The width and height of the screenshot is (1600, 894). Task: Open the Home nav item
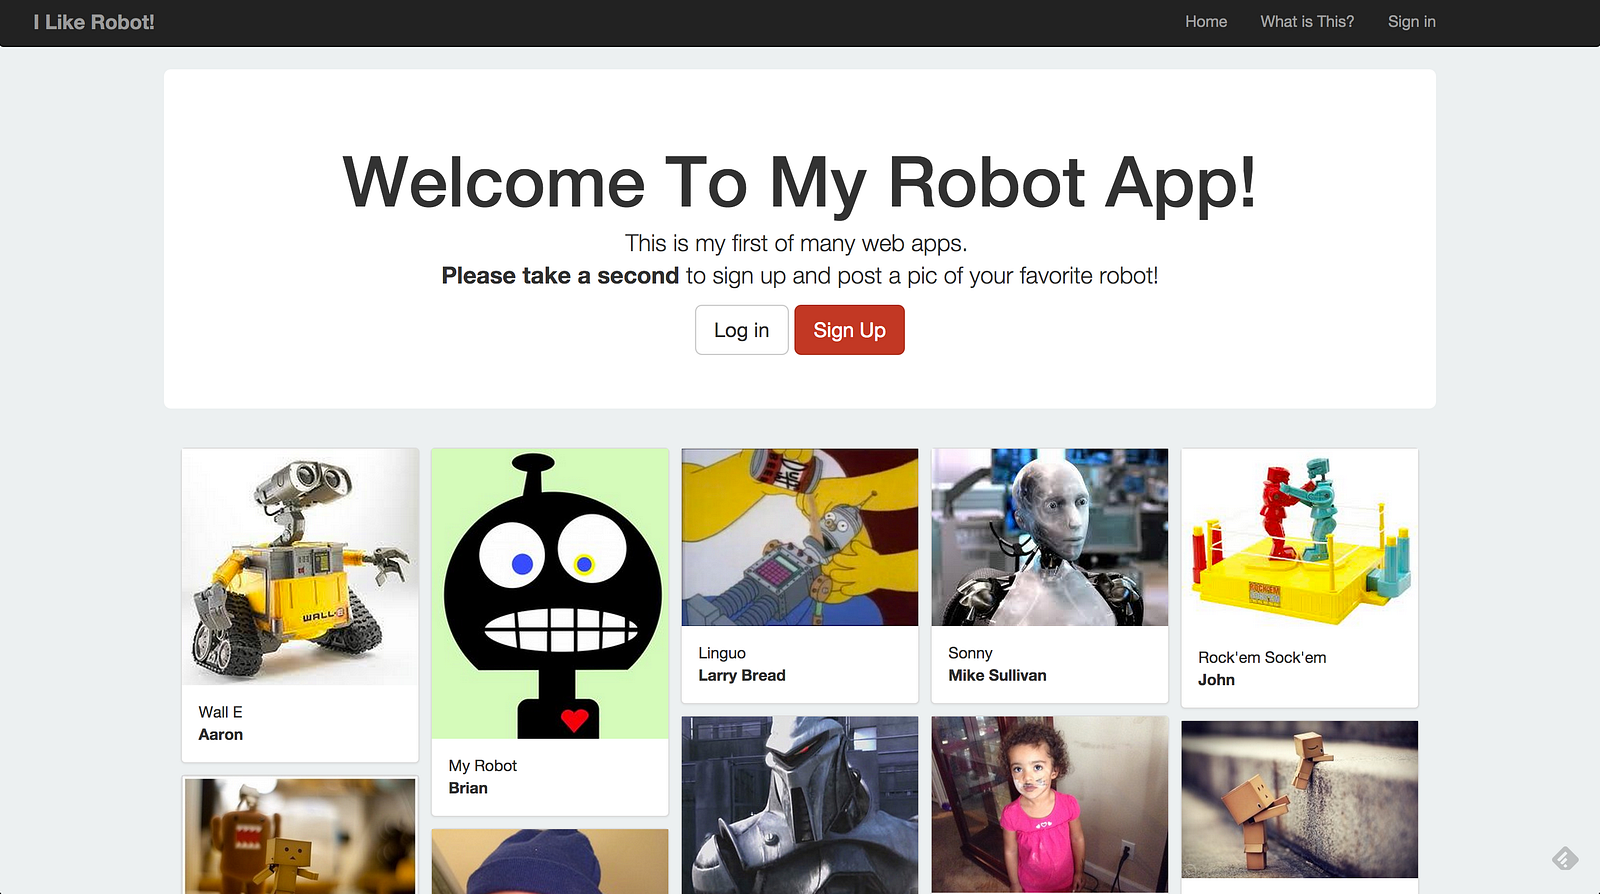1206,22
